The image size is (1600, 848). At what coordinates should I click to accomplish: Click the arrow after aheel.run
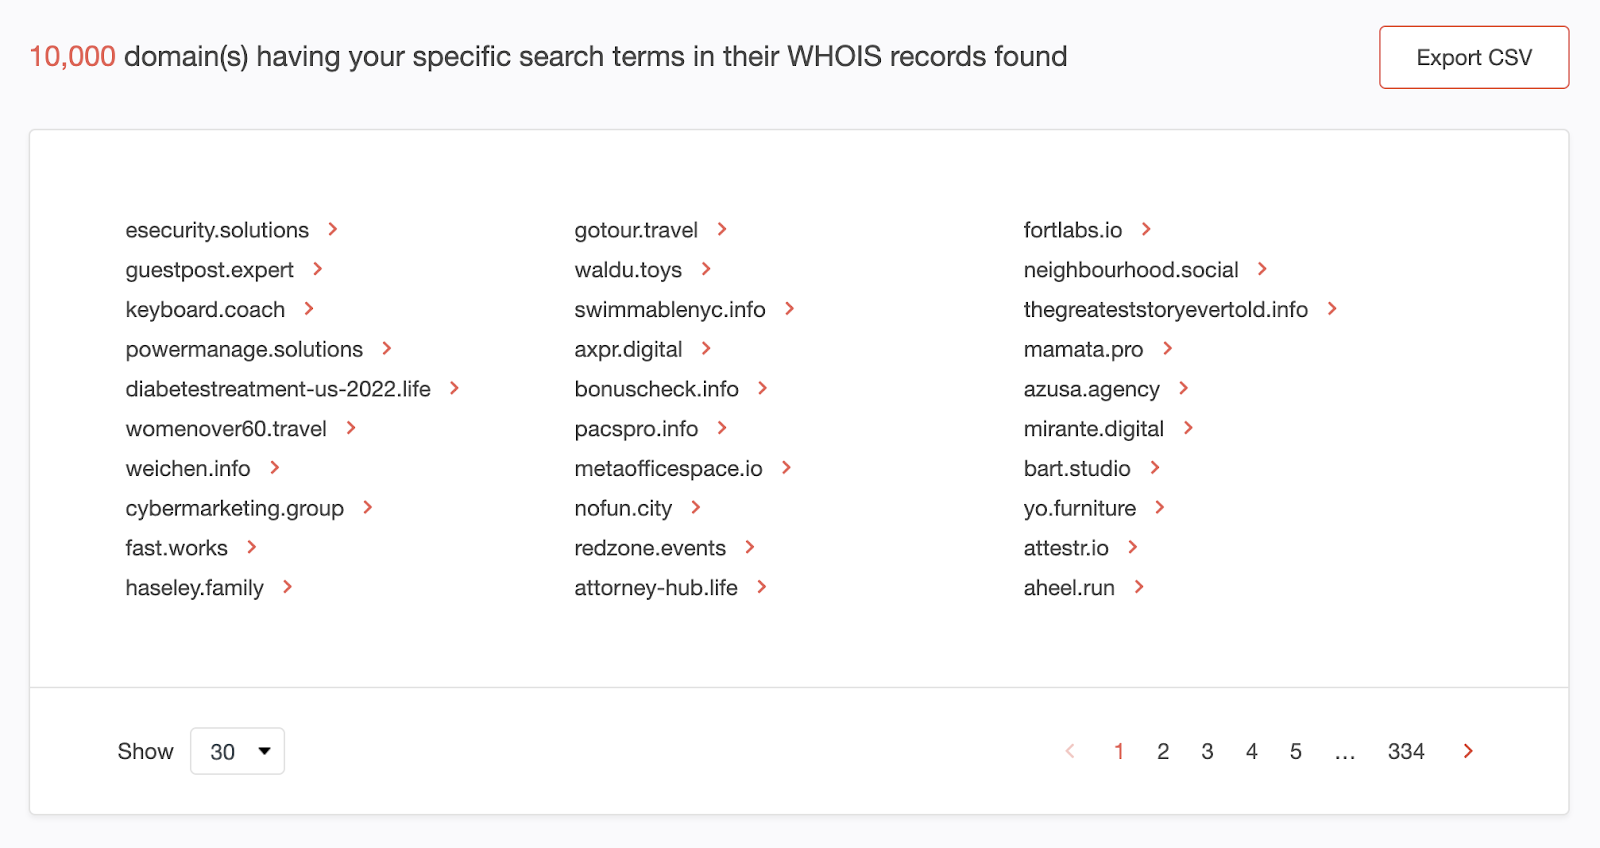(1139, 587)
